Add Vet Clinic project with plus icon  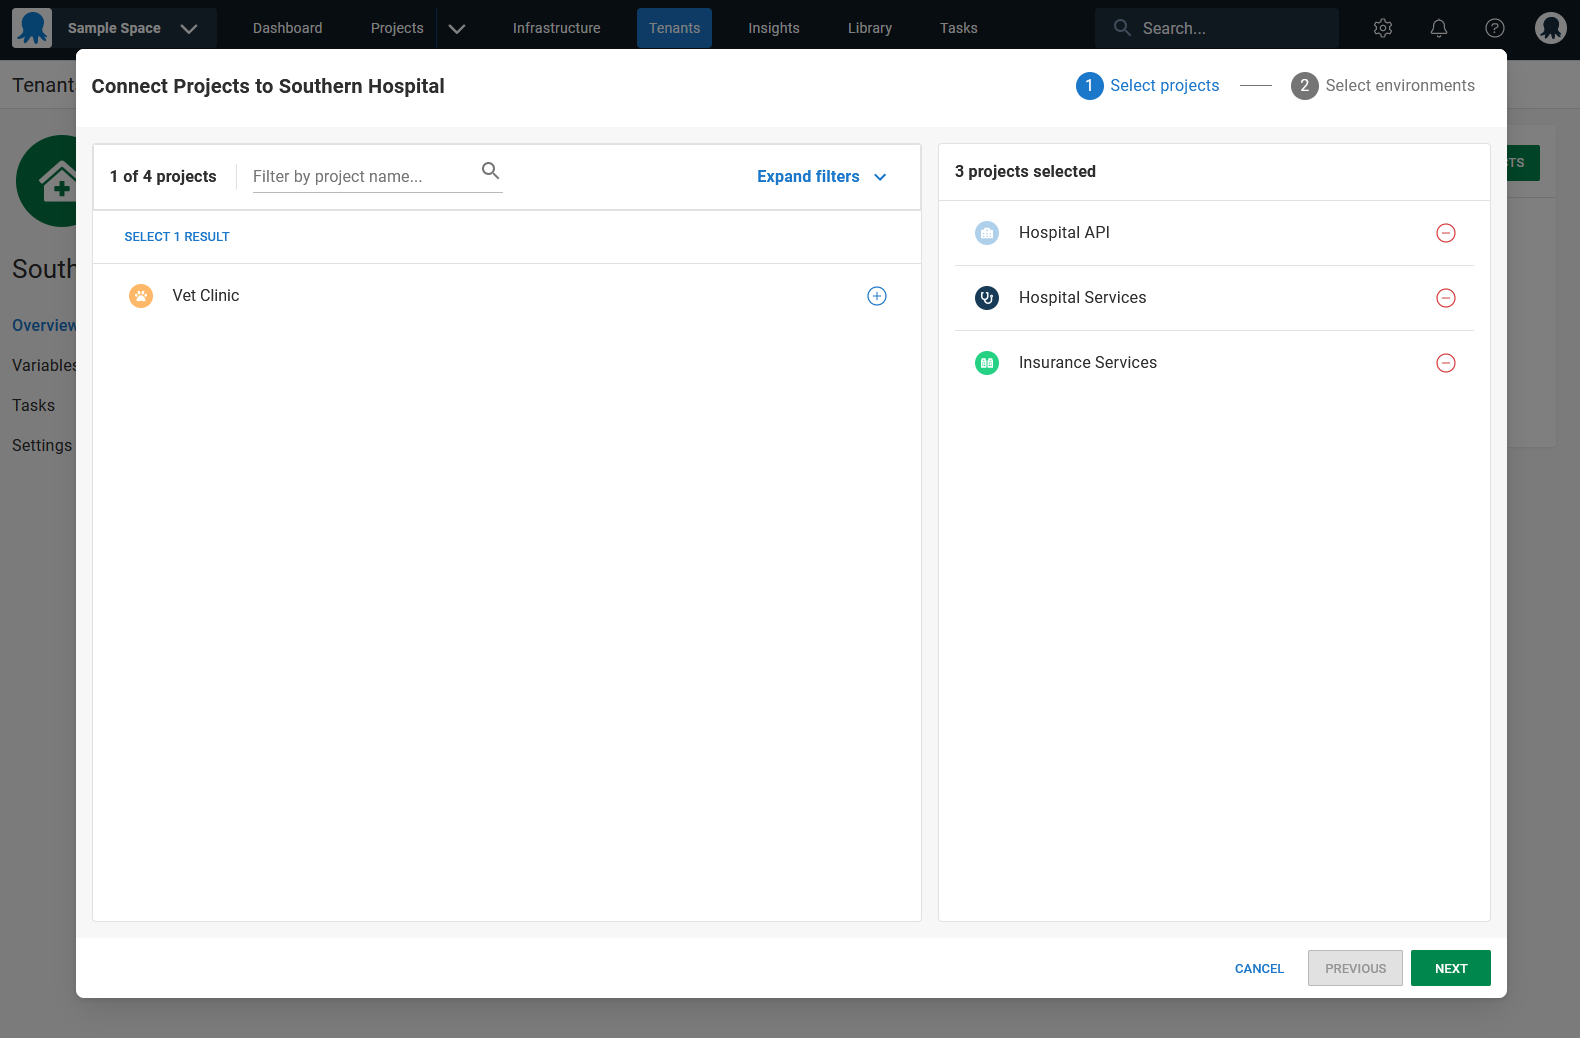tap(876, 296)
